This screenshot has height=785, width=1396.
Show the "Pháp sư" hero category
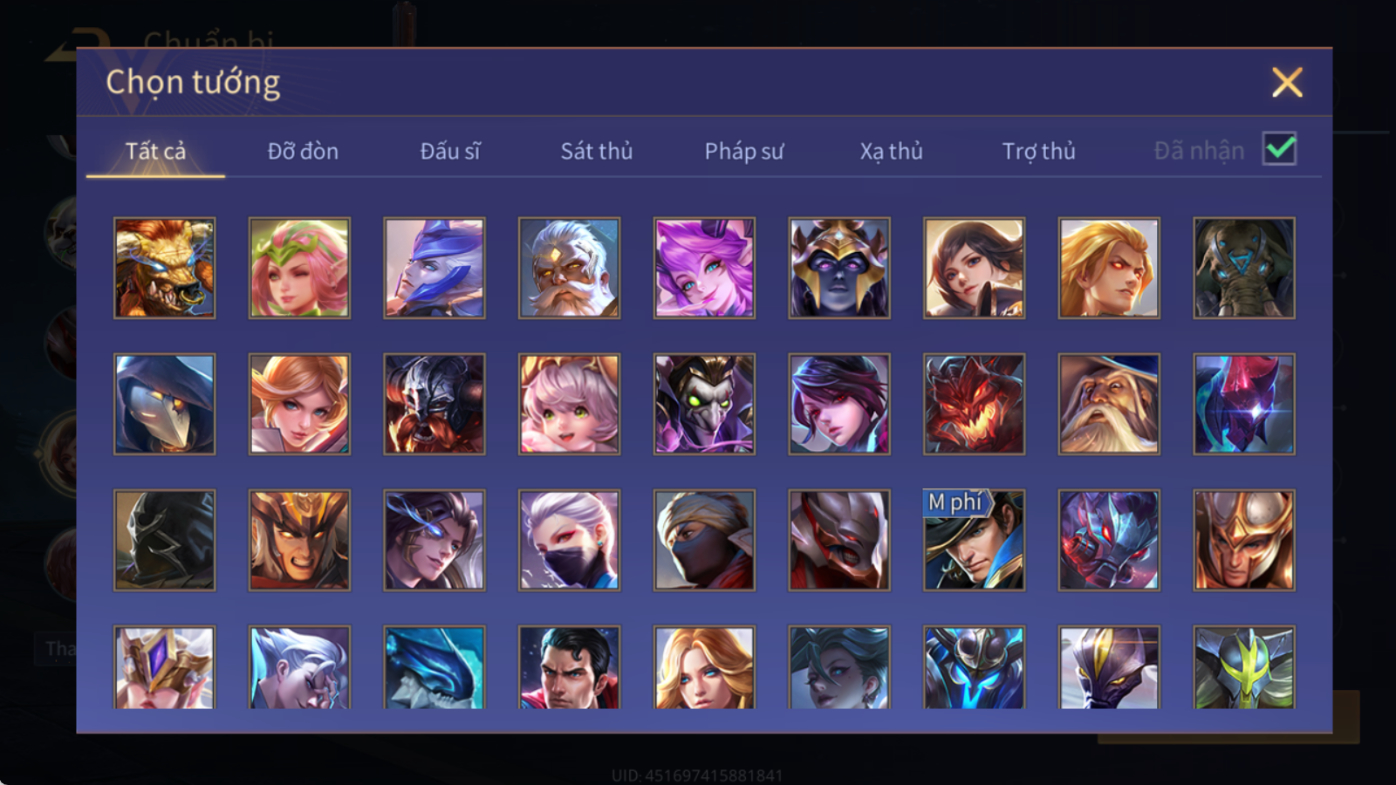(x=744, y=151)
